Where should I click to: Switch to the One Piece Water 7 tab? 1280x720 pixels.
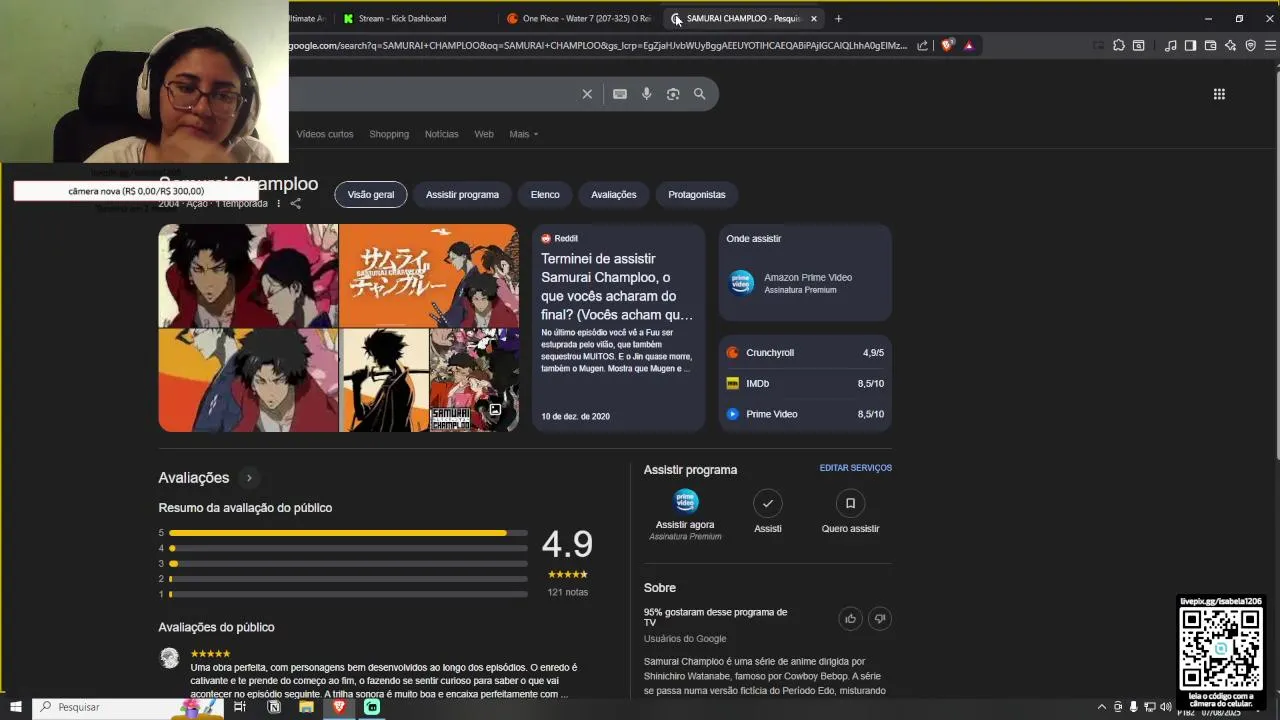[x=578, y=18]
